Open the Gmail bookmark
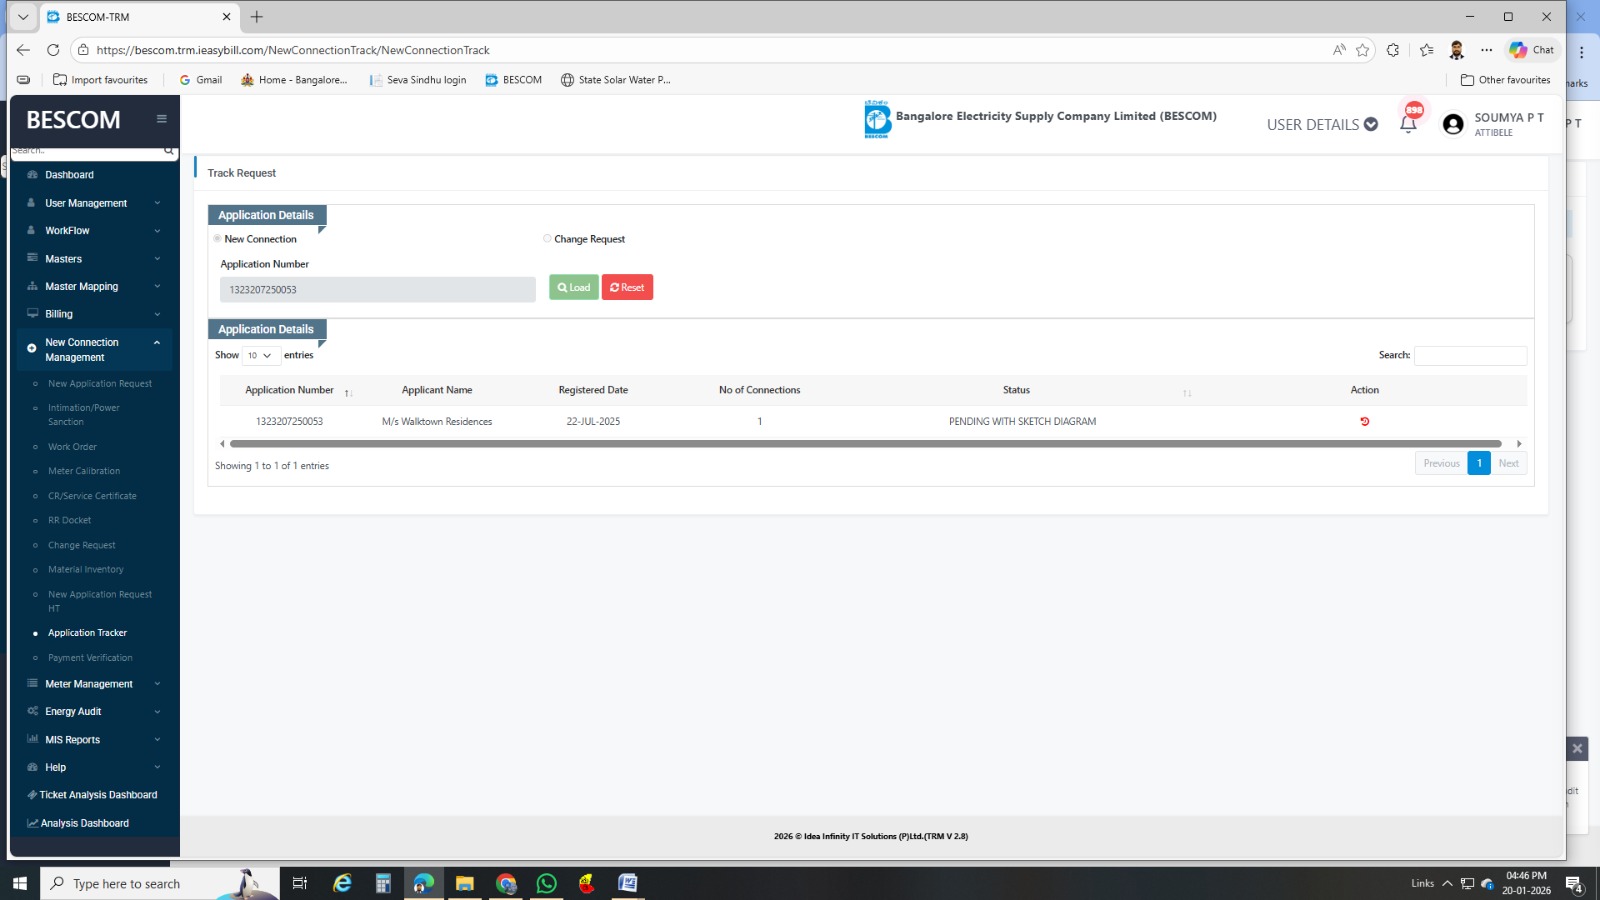1600x900 pixels. (200, 80)
